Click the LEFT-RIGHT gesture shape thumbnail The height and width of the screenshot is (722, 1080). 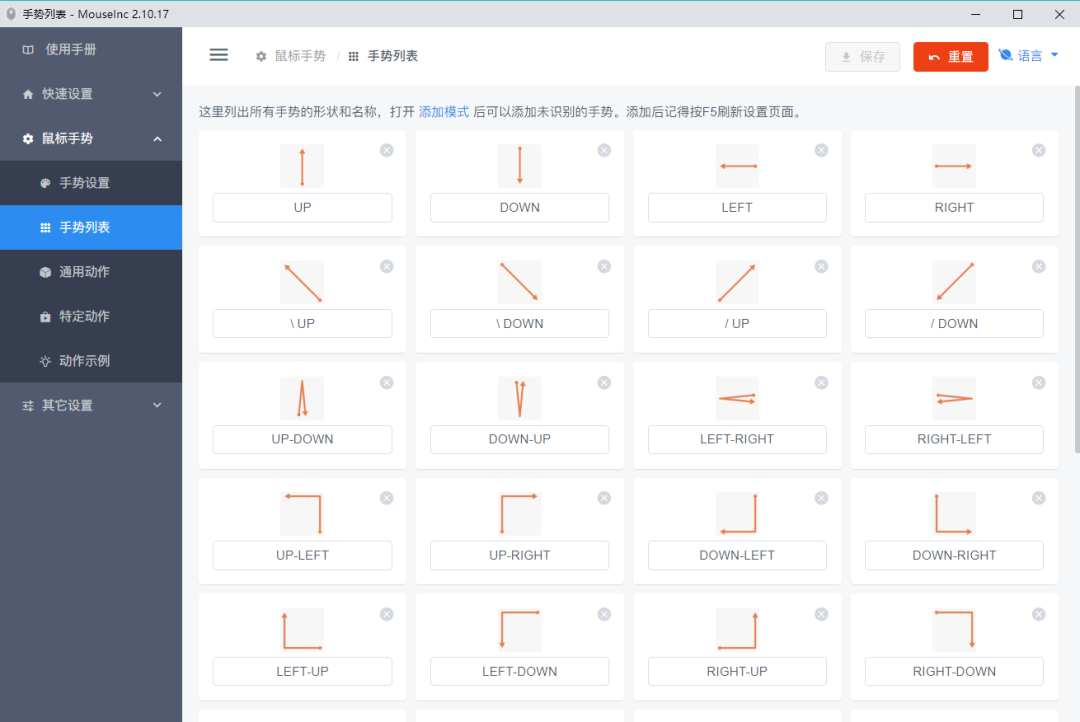(737, 398)
